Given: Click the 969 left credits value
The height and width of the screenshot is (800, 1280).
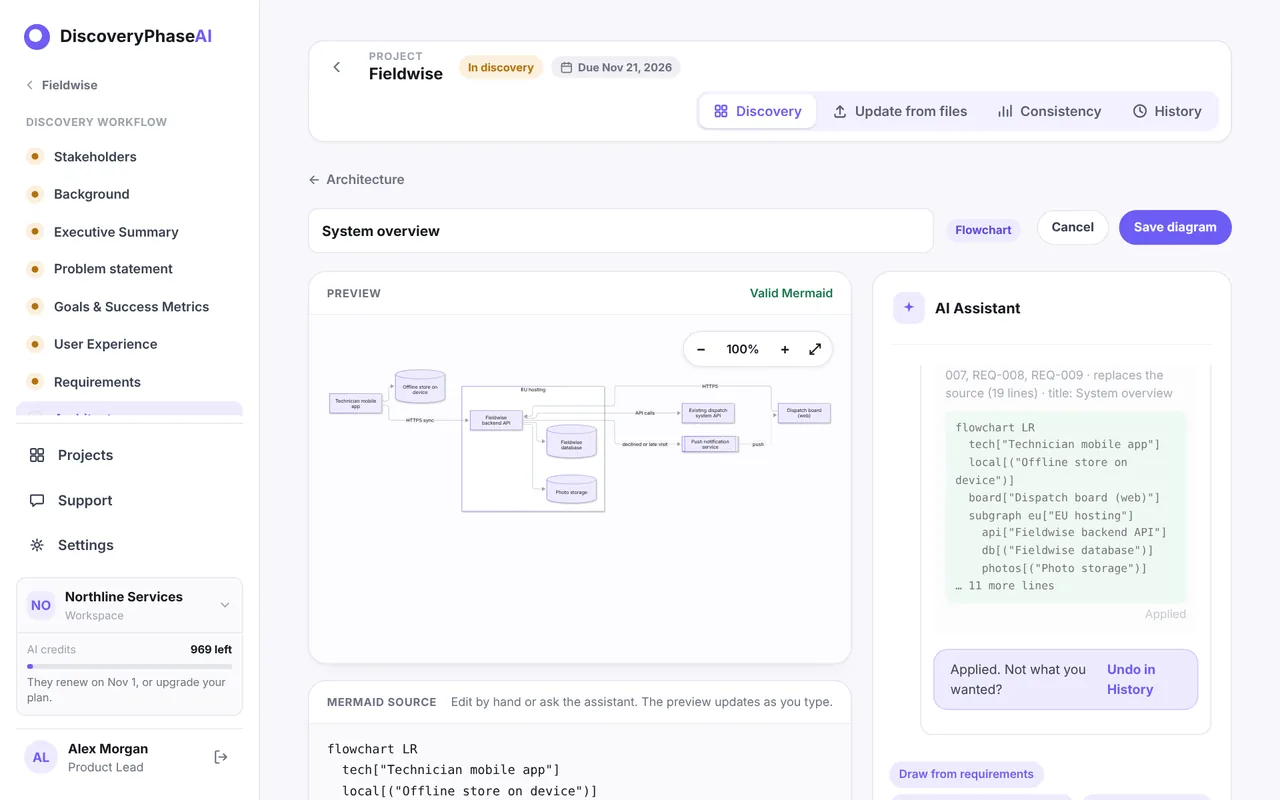Looking at the screenshot, I should [x=211, y=649].
